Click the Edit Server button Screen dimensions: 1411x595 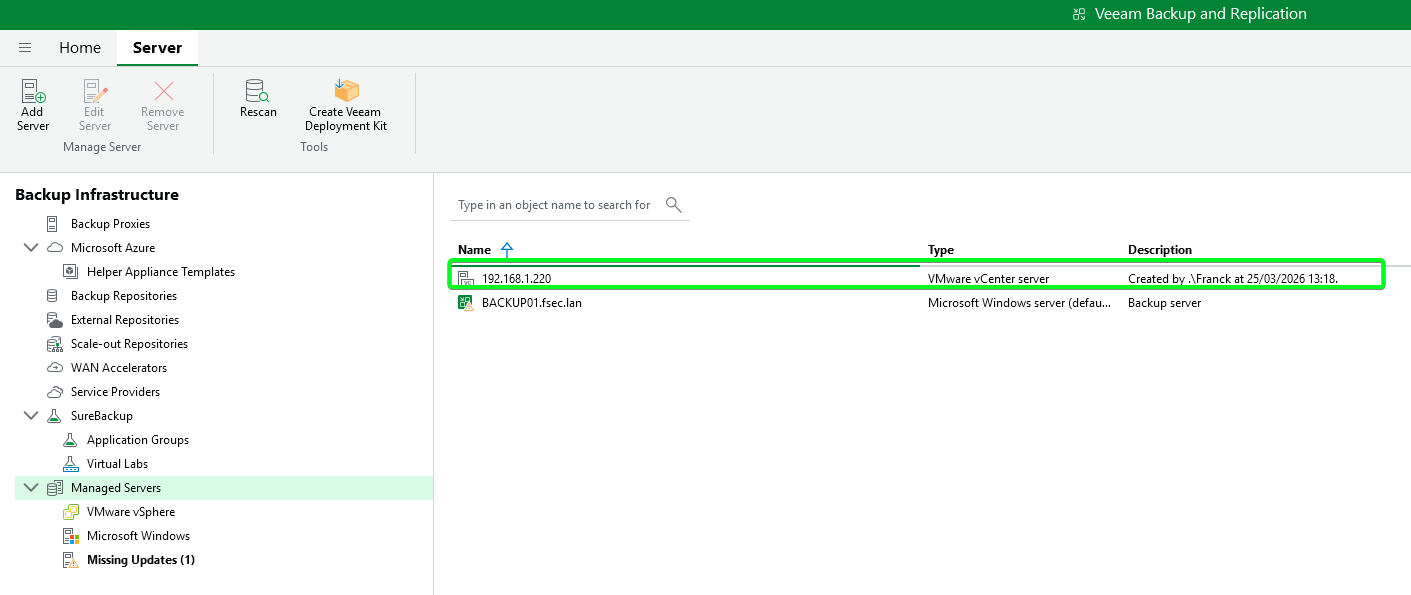tap(95, 106)
